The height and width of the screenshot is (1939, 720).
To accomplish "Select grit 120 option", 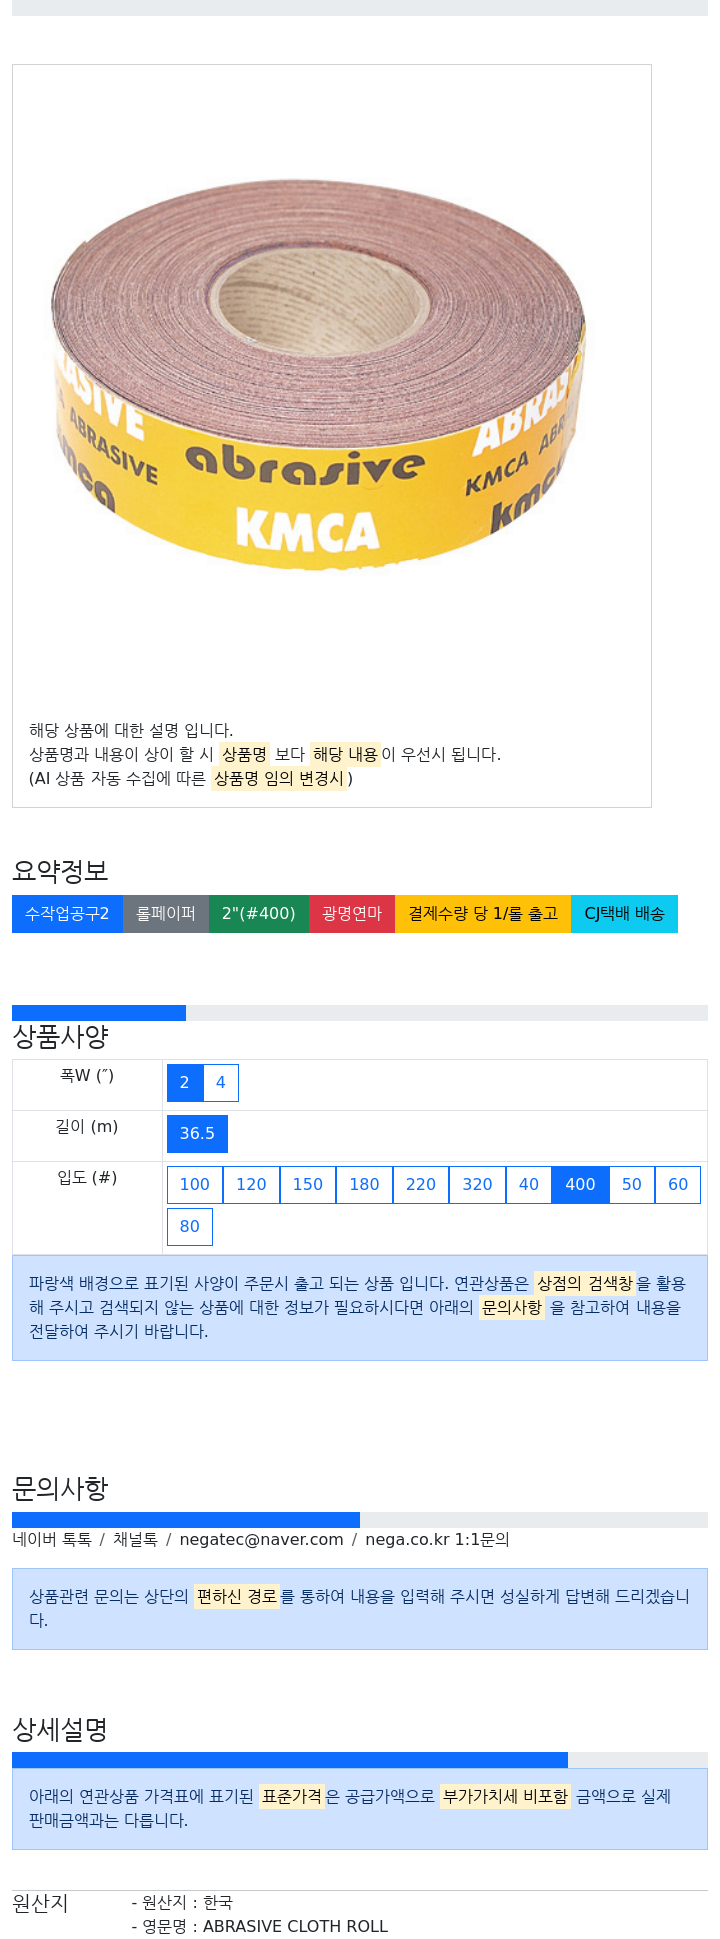I will (251, 1185).
